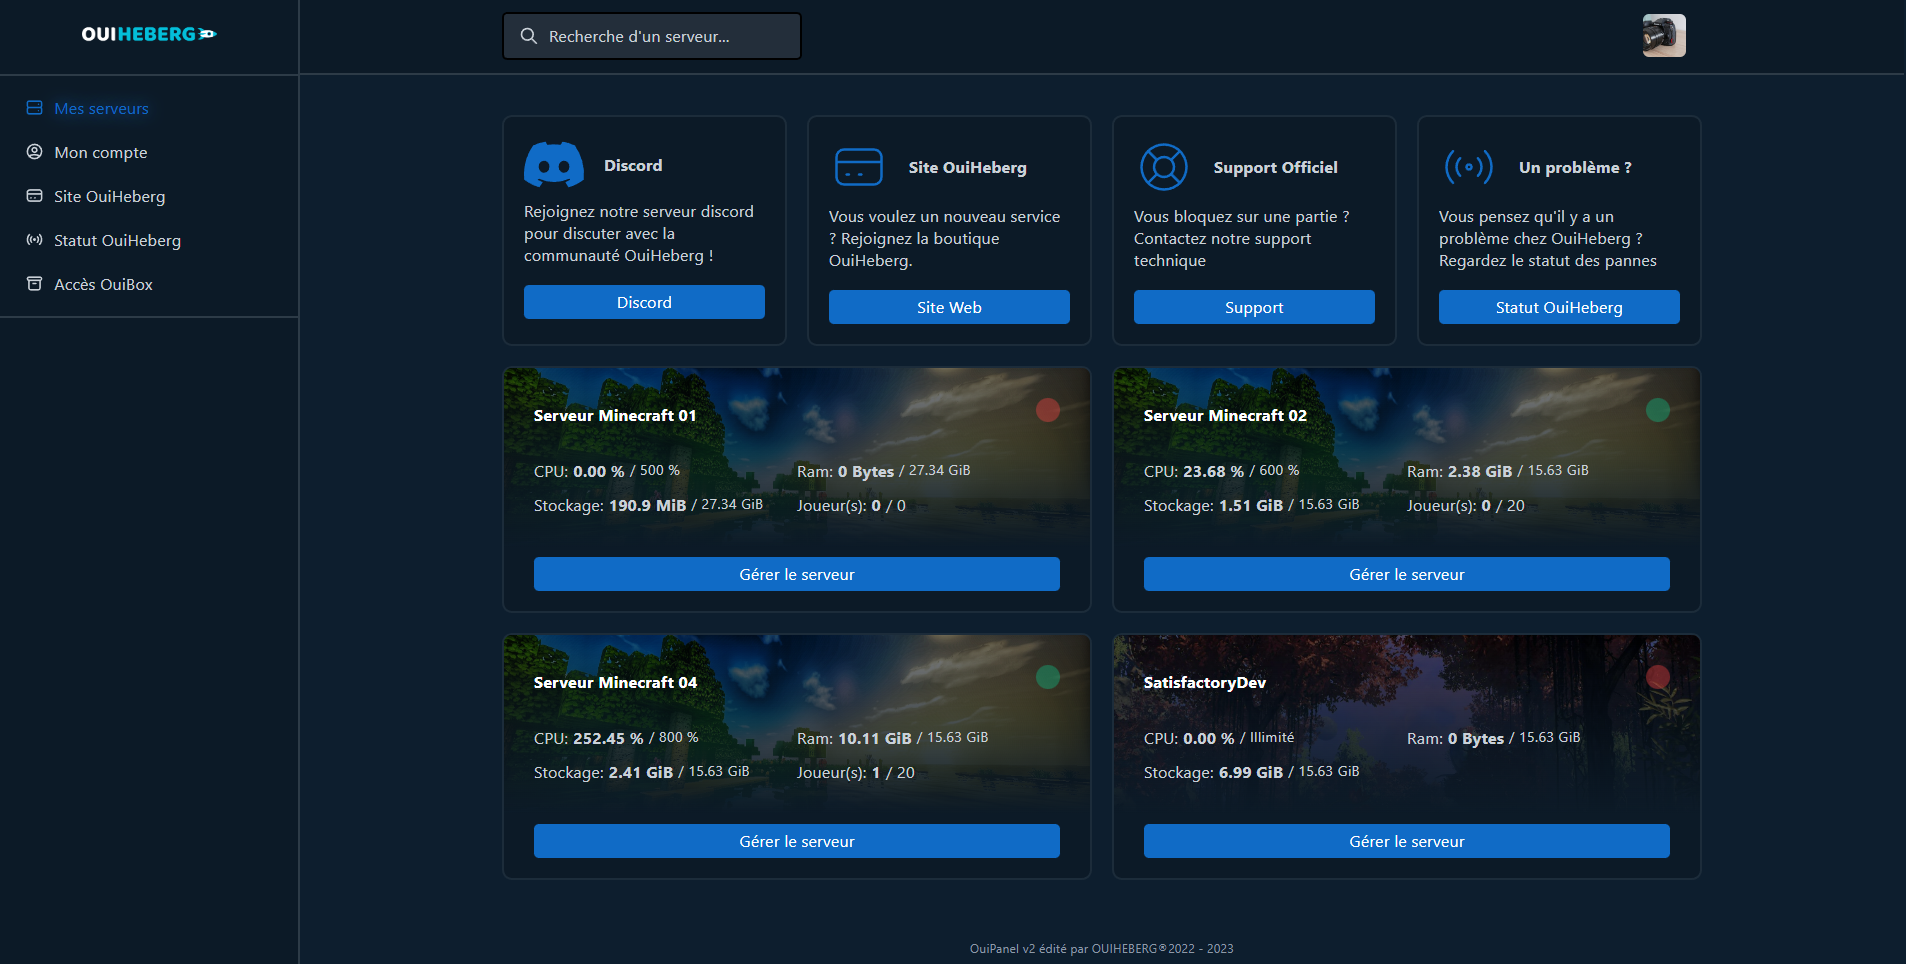
Task: Click Joueur(s) 0 / 20 on Minecraft 02
Action: pyautogui.click(x=1465, y=505)
